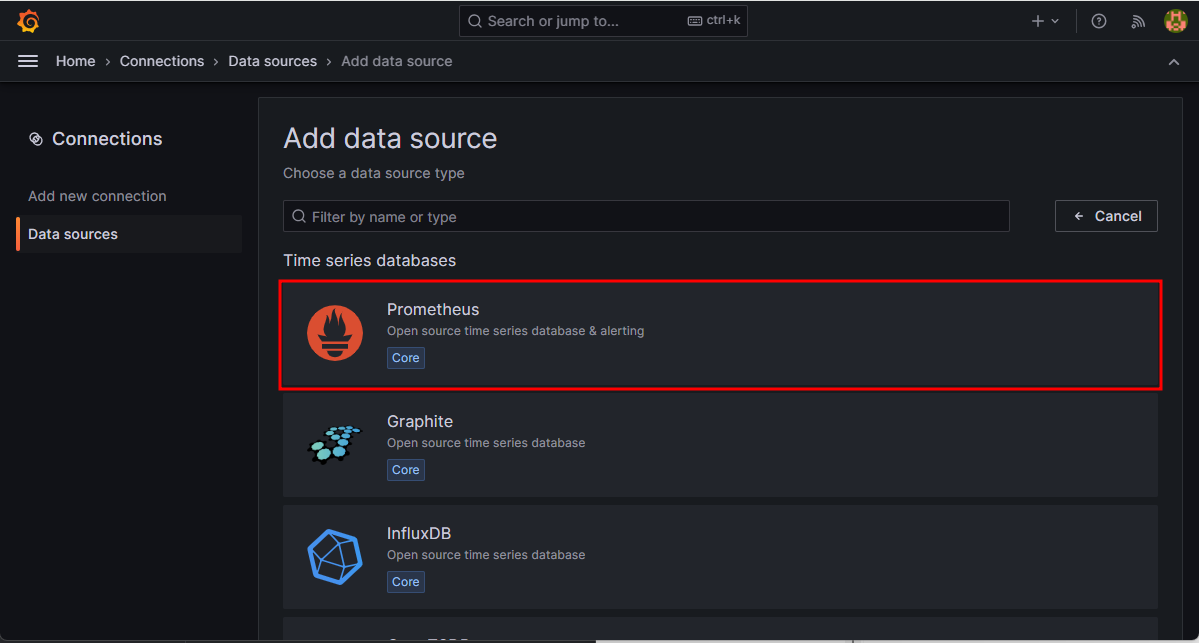Click Add data source breadcrumb text
The image size is (1199, 643).
coord(397,61)
